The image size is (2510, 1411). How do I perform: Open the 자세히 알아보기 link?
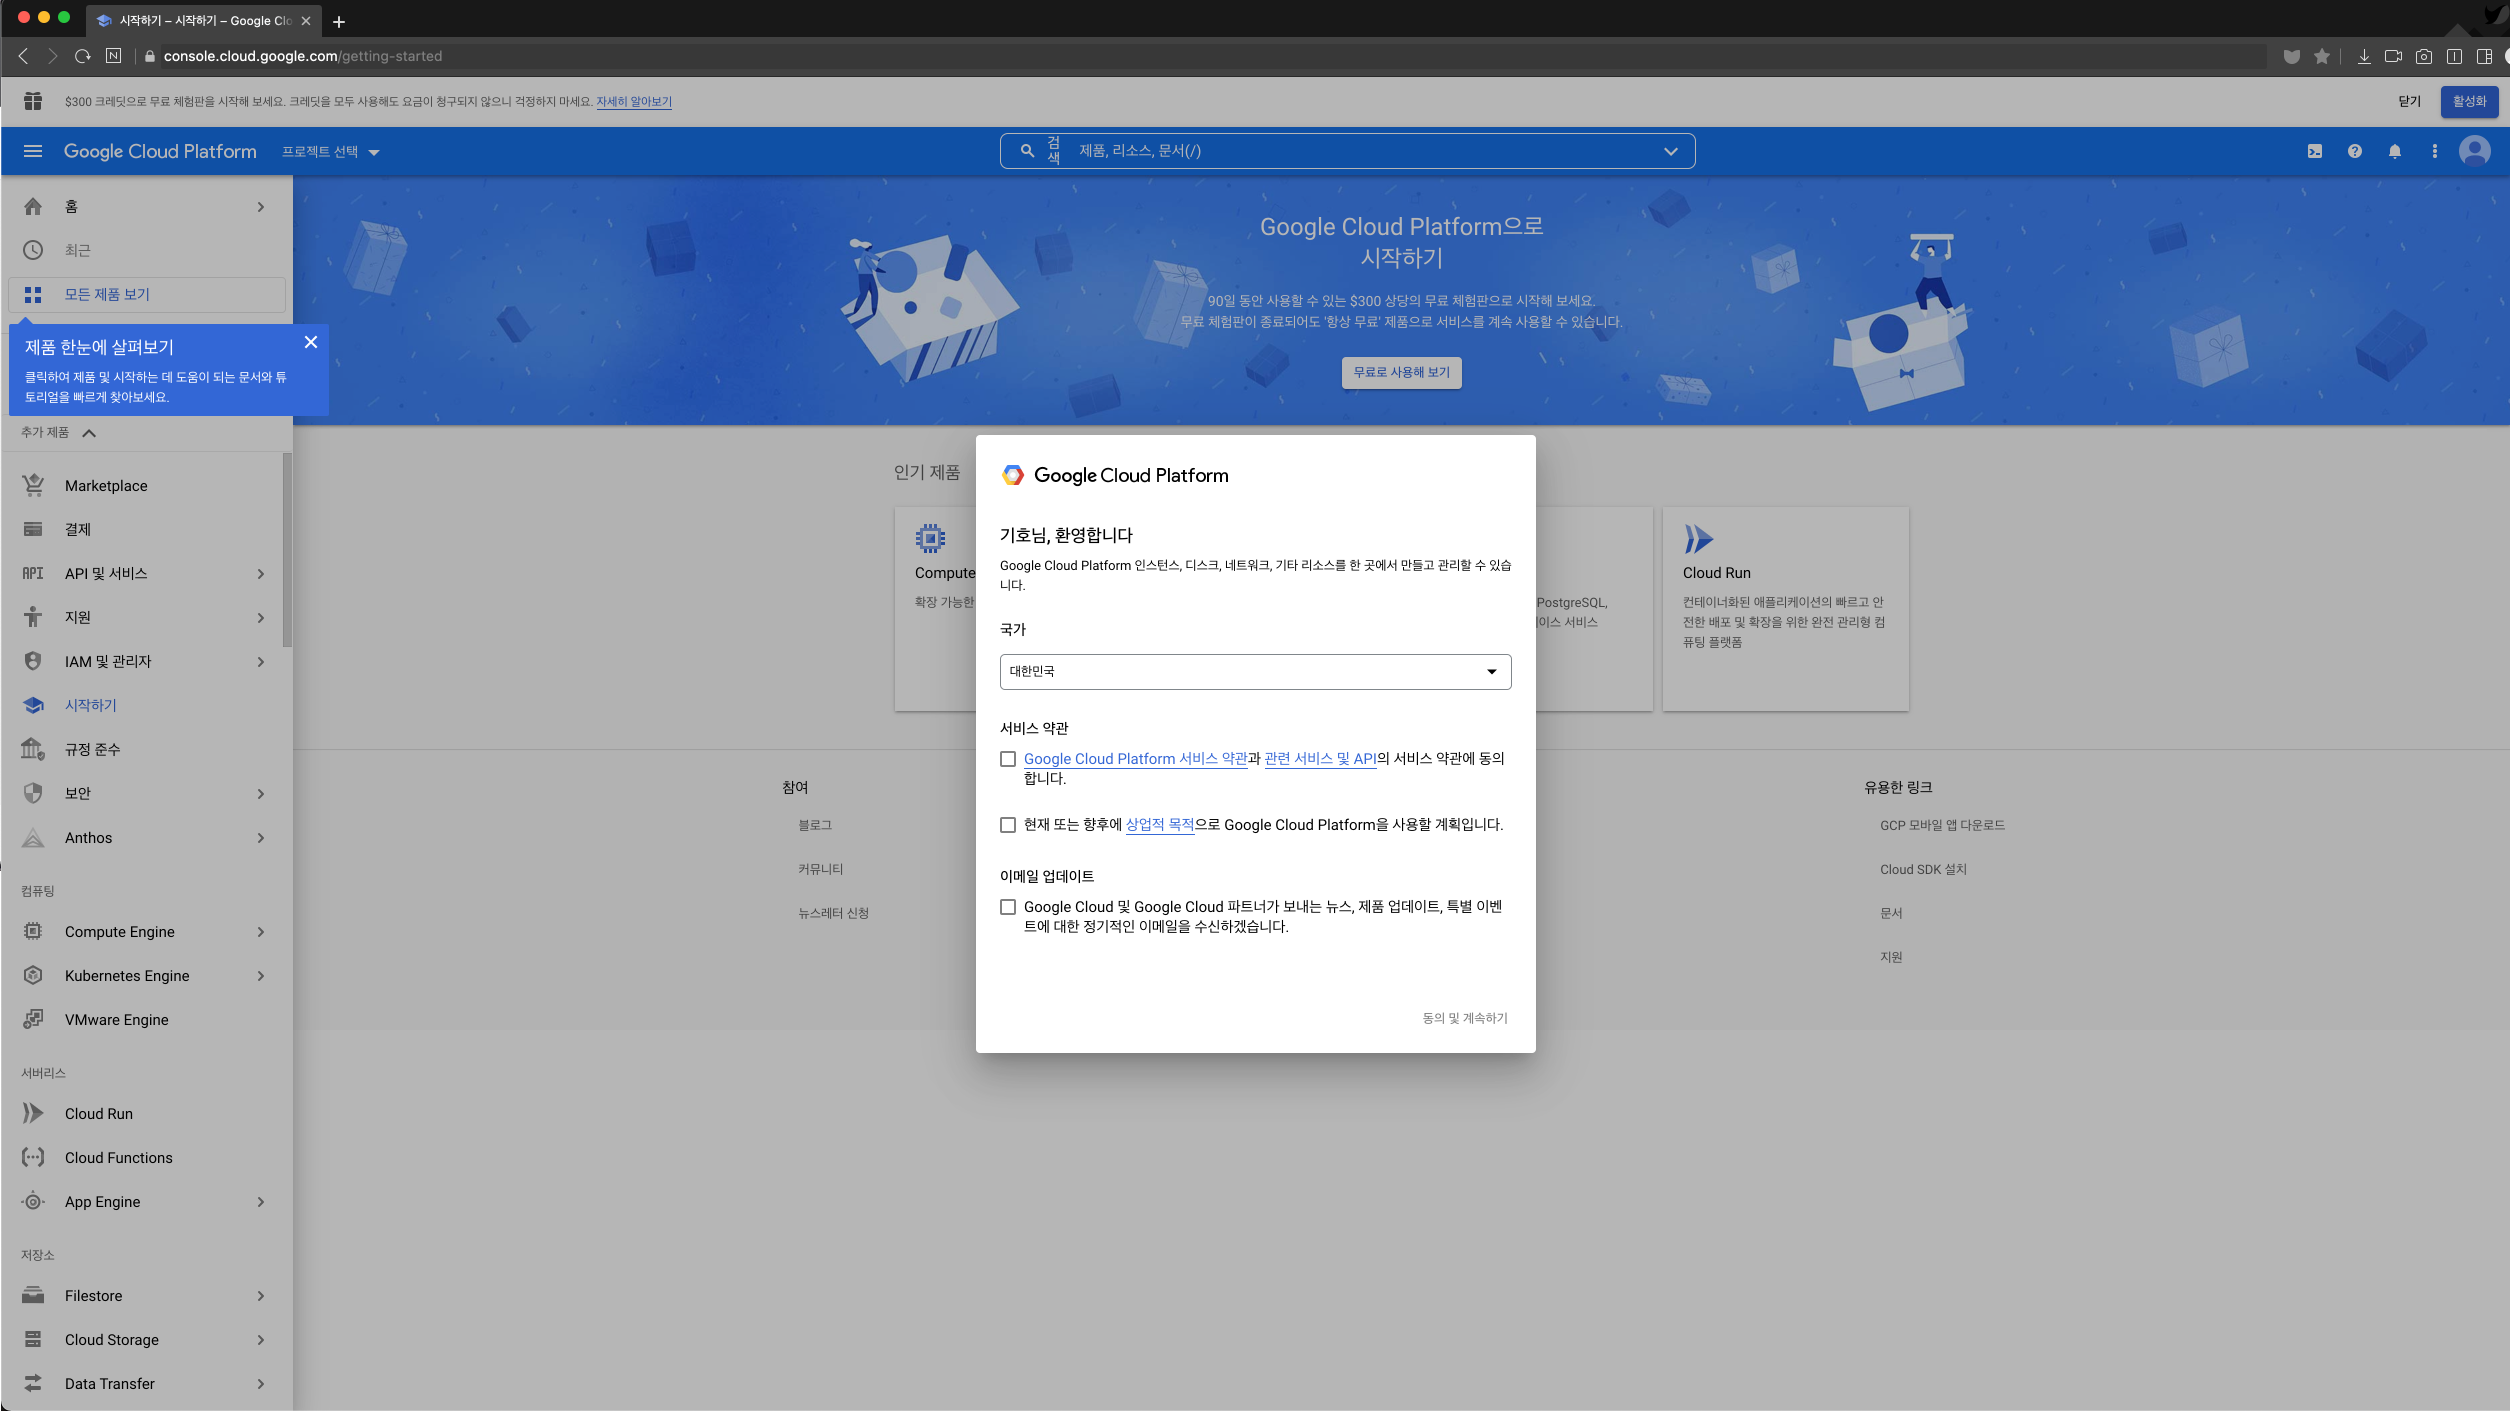pyautogui.click(x=634, y=102)
